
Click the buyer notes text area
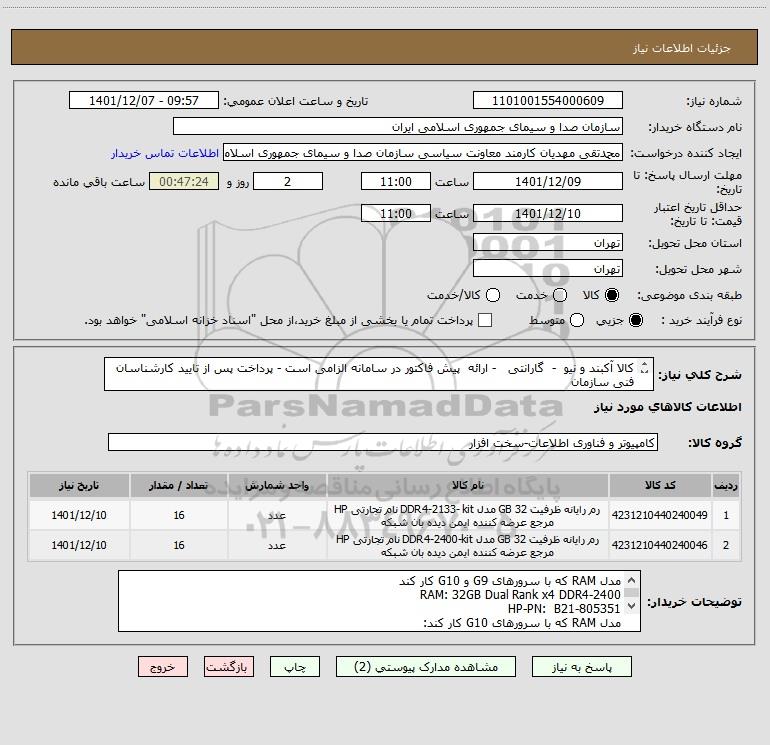379,601
